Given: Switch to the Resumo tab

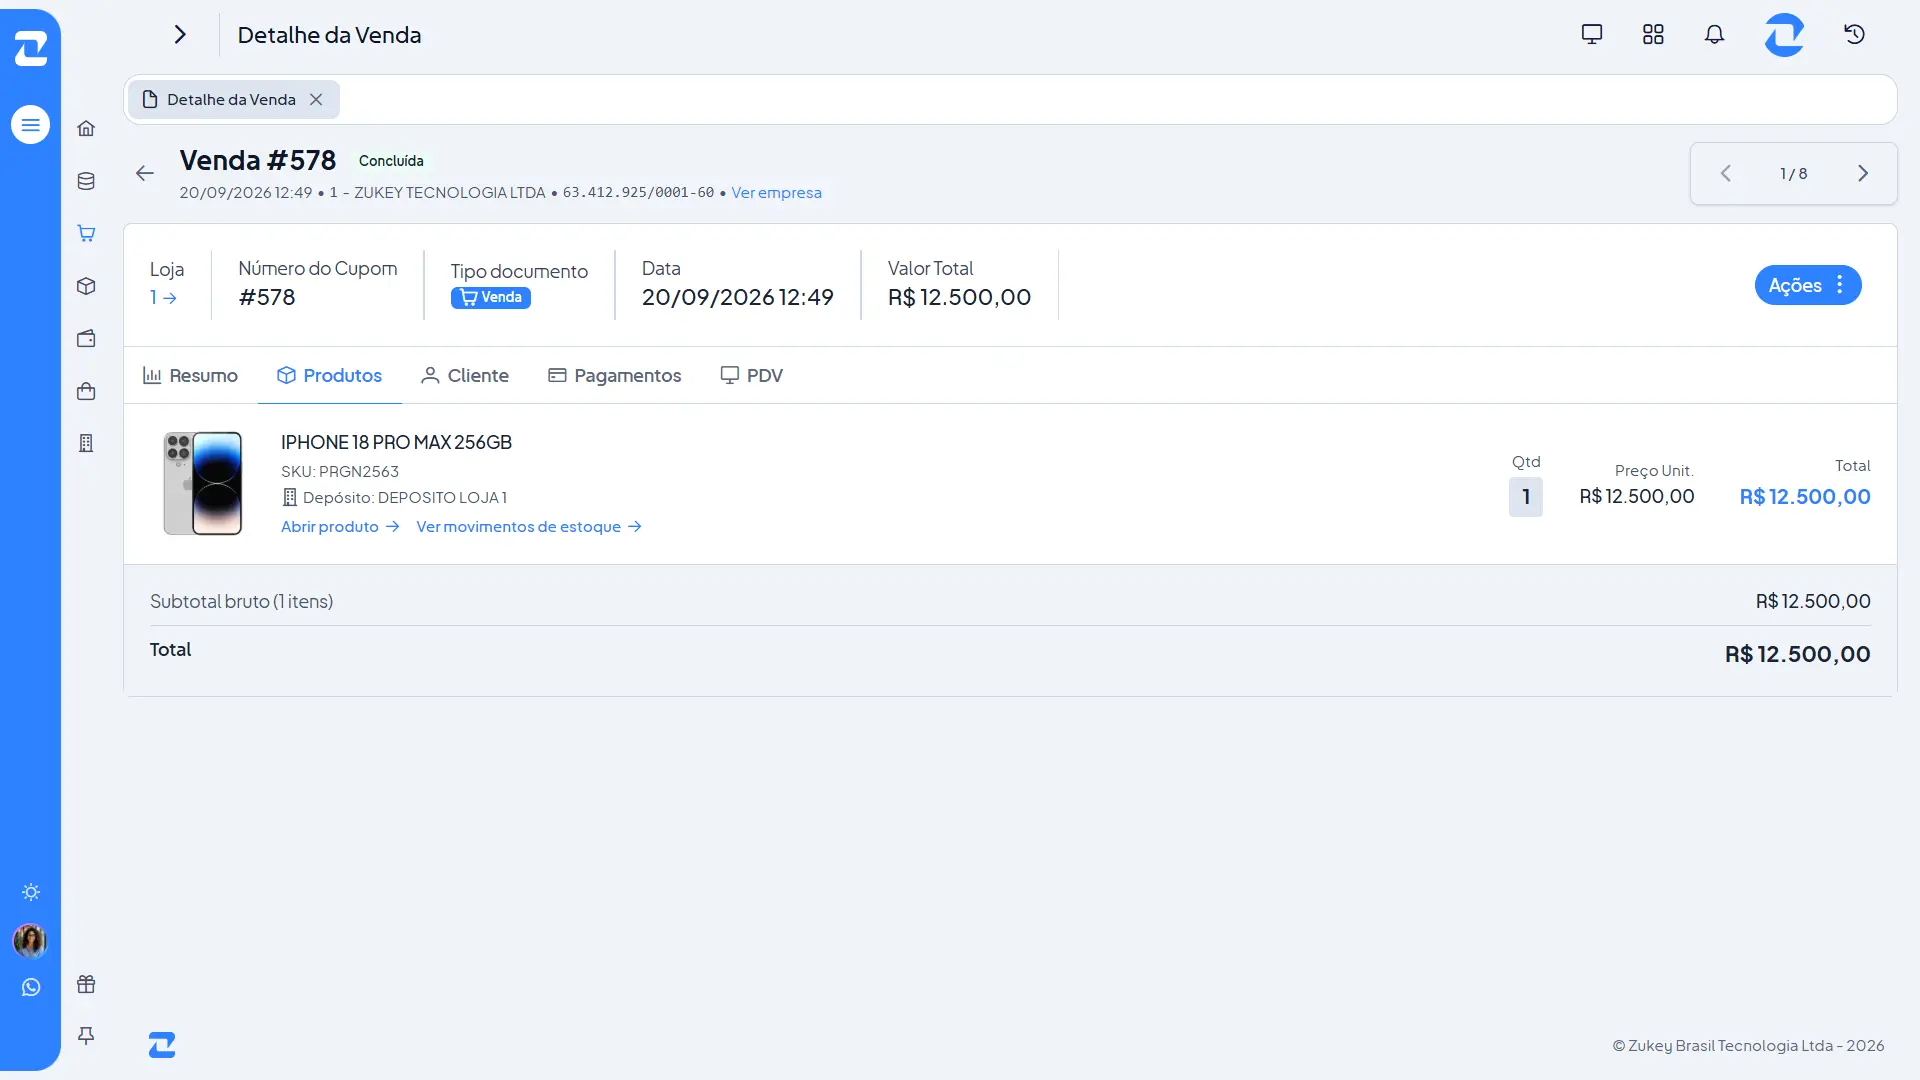Looking at the screenshot, I should (x=190, y=375).
